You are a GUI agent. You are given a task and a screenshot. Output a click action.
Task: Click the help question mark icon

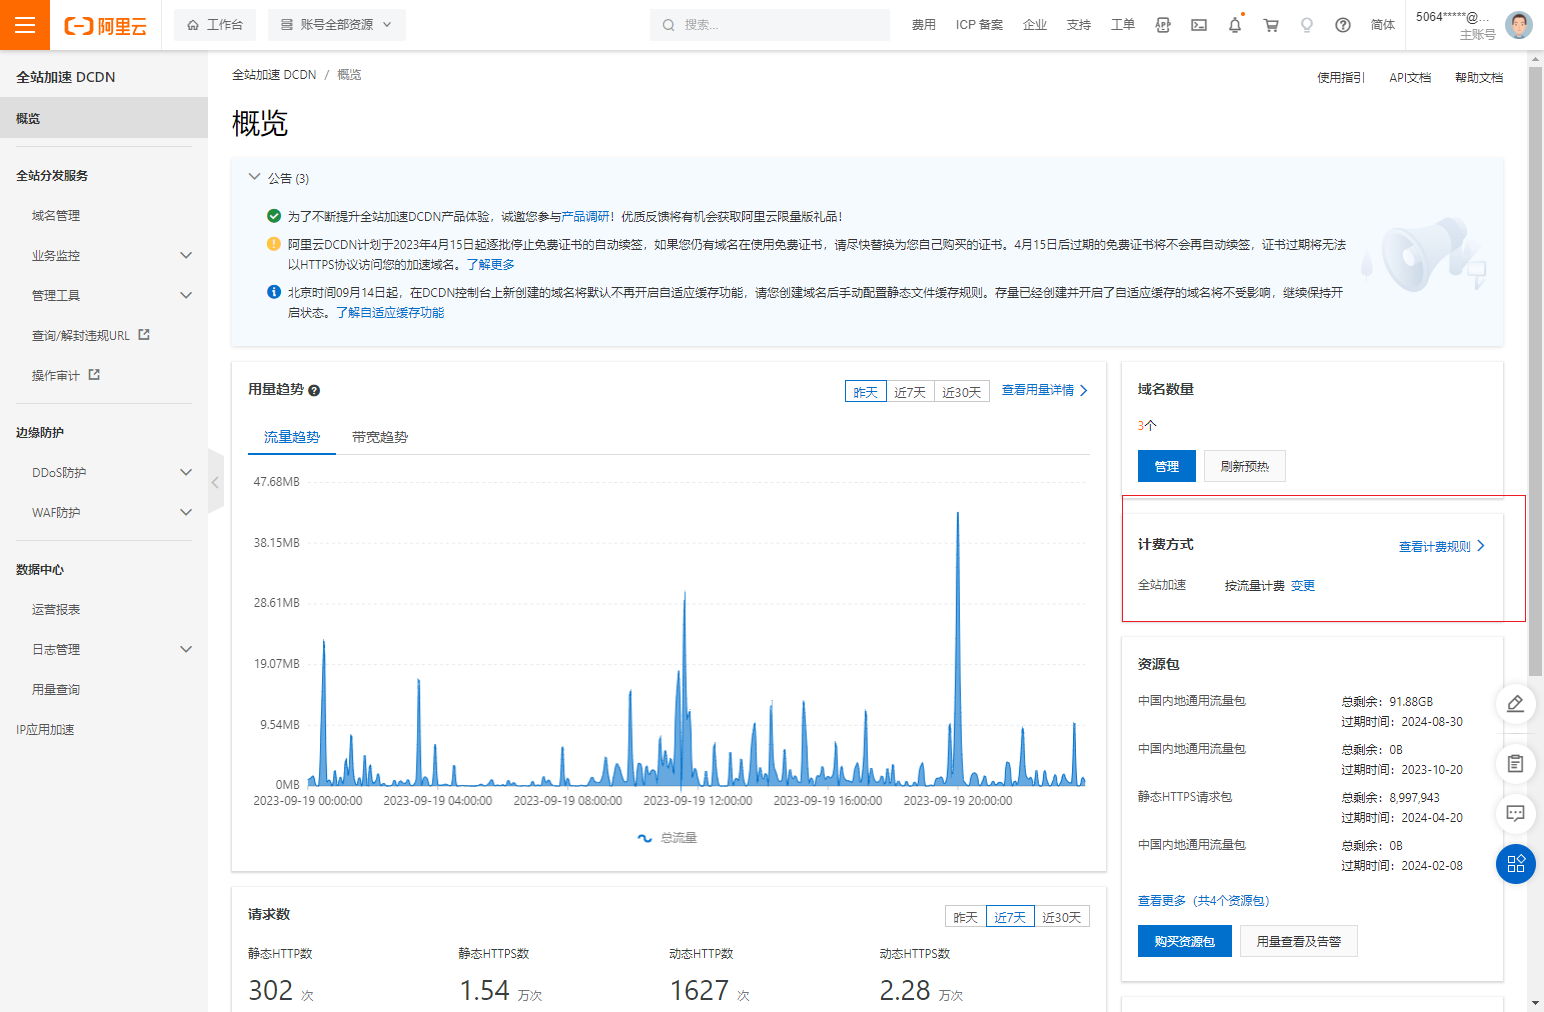[x=1343, y=25]
